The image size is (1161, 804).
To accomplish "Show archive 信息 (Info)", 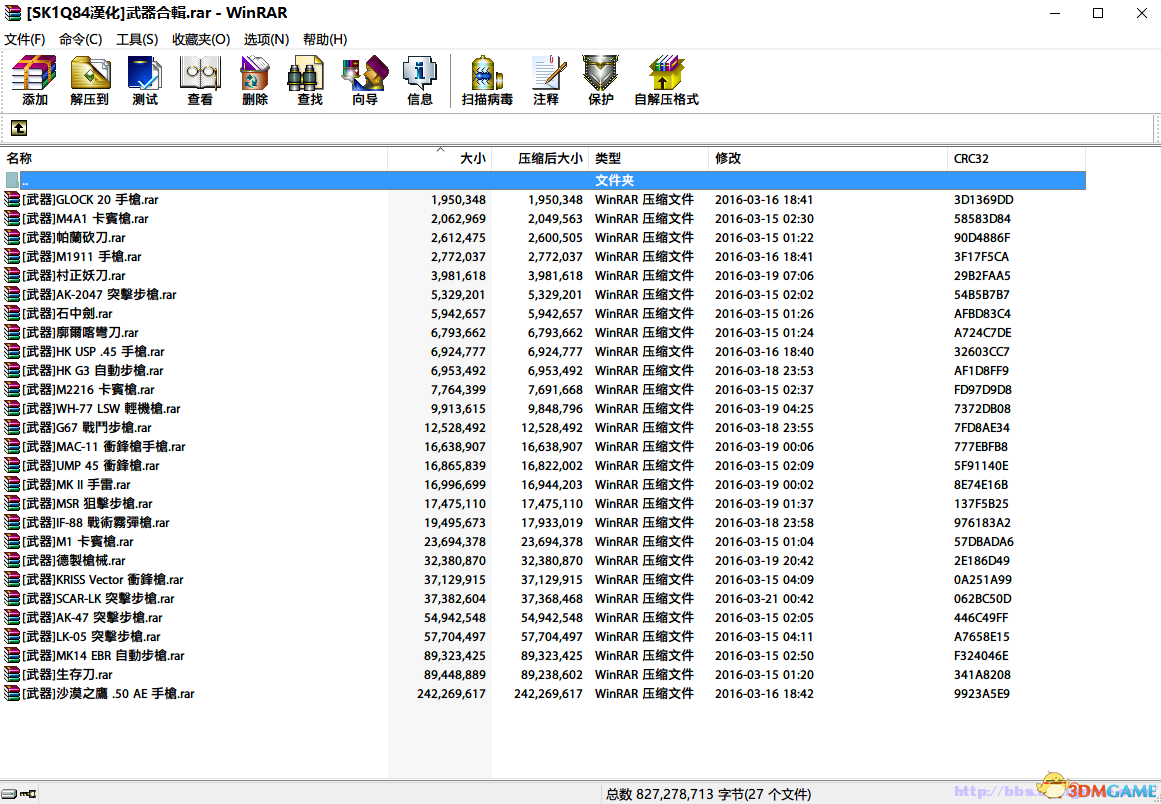I will click(420, 81).
